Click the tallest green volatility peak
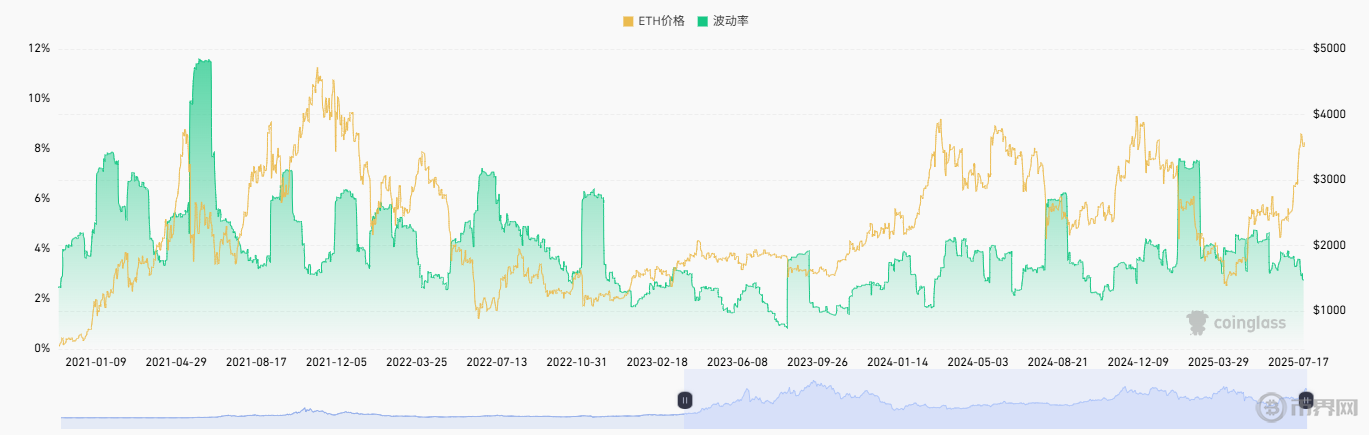This screenshot has width=1369, height=435. coord(203,64)
